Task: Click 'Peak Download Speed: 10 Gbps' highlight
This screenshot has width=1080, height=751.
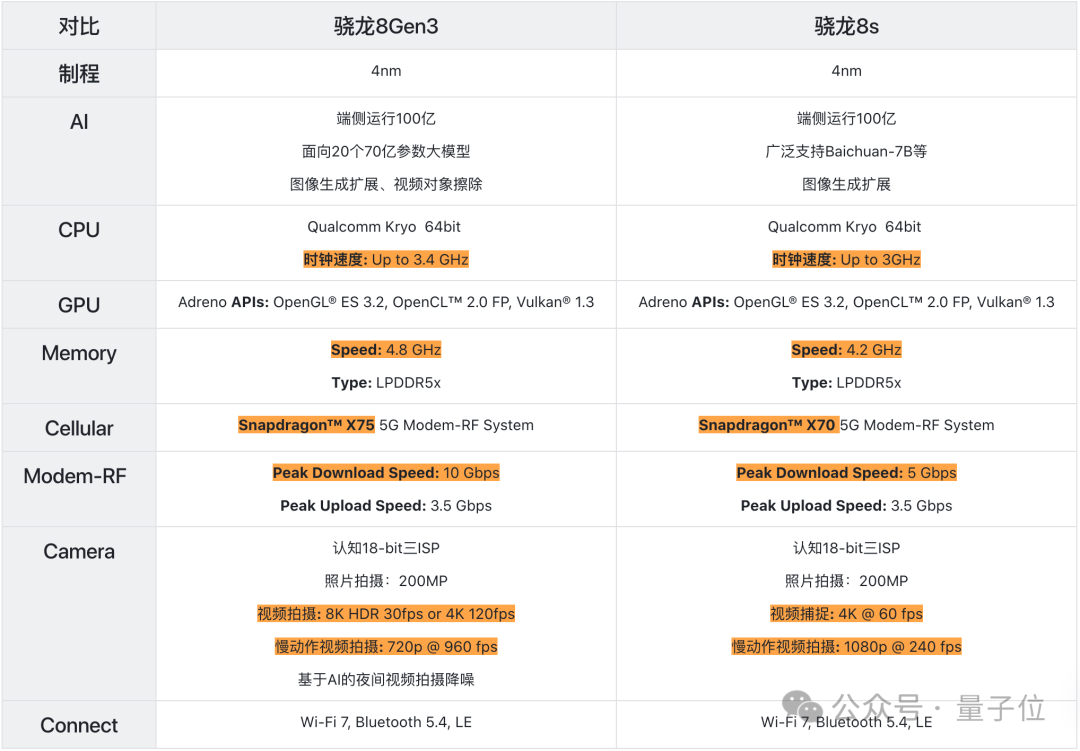Action: (386, 473)
